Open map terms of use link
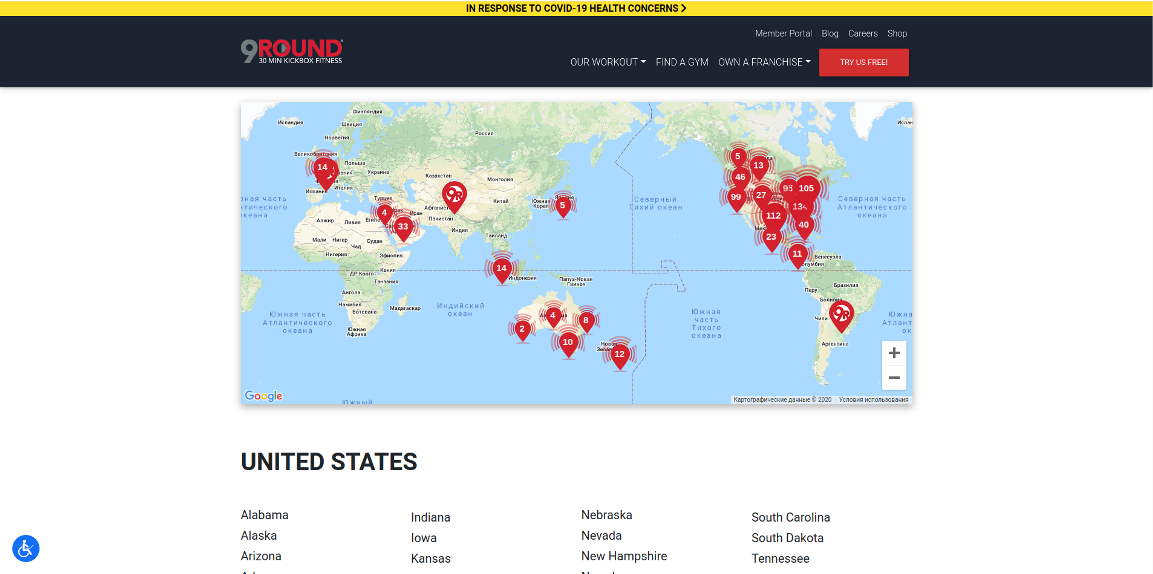1153x574 pixels. [x=874, y=400]
